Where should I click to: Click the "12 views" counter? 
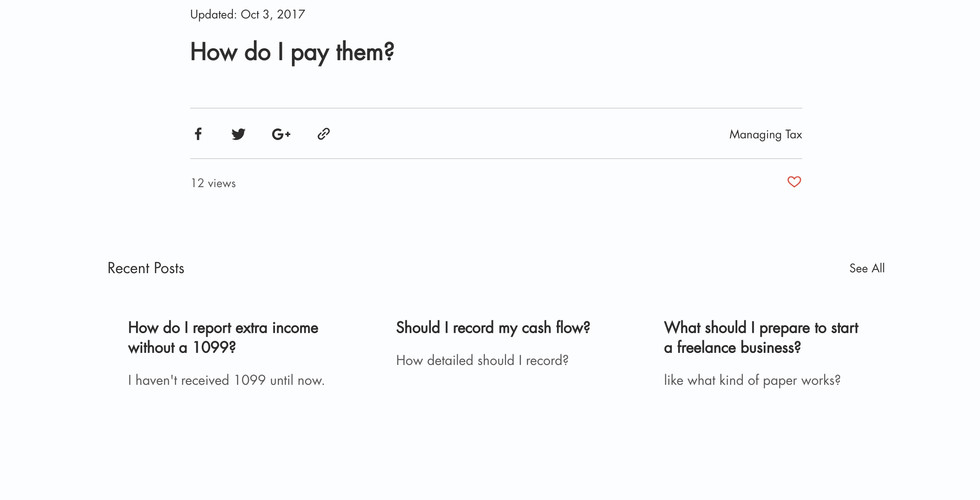(213, 183)
